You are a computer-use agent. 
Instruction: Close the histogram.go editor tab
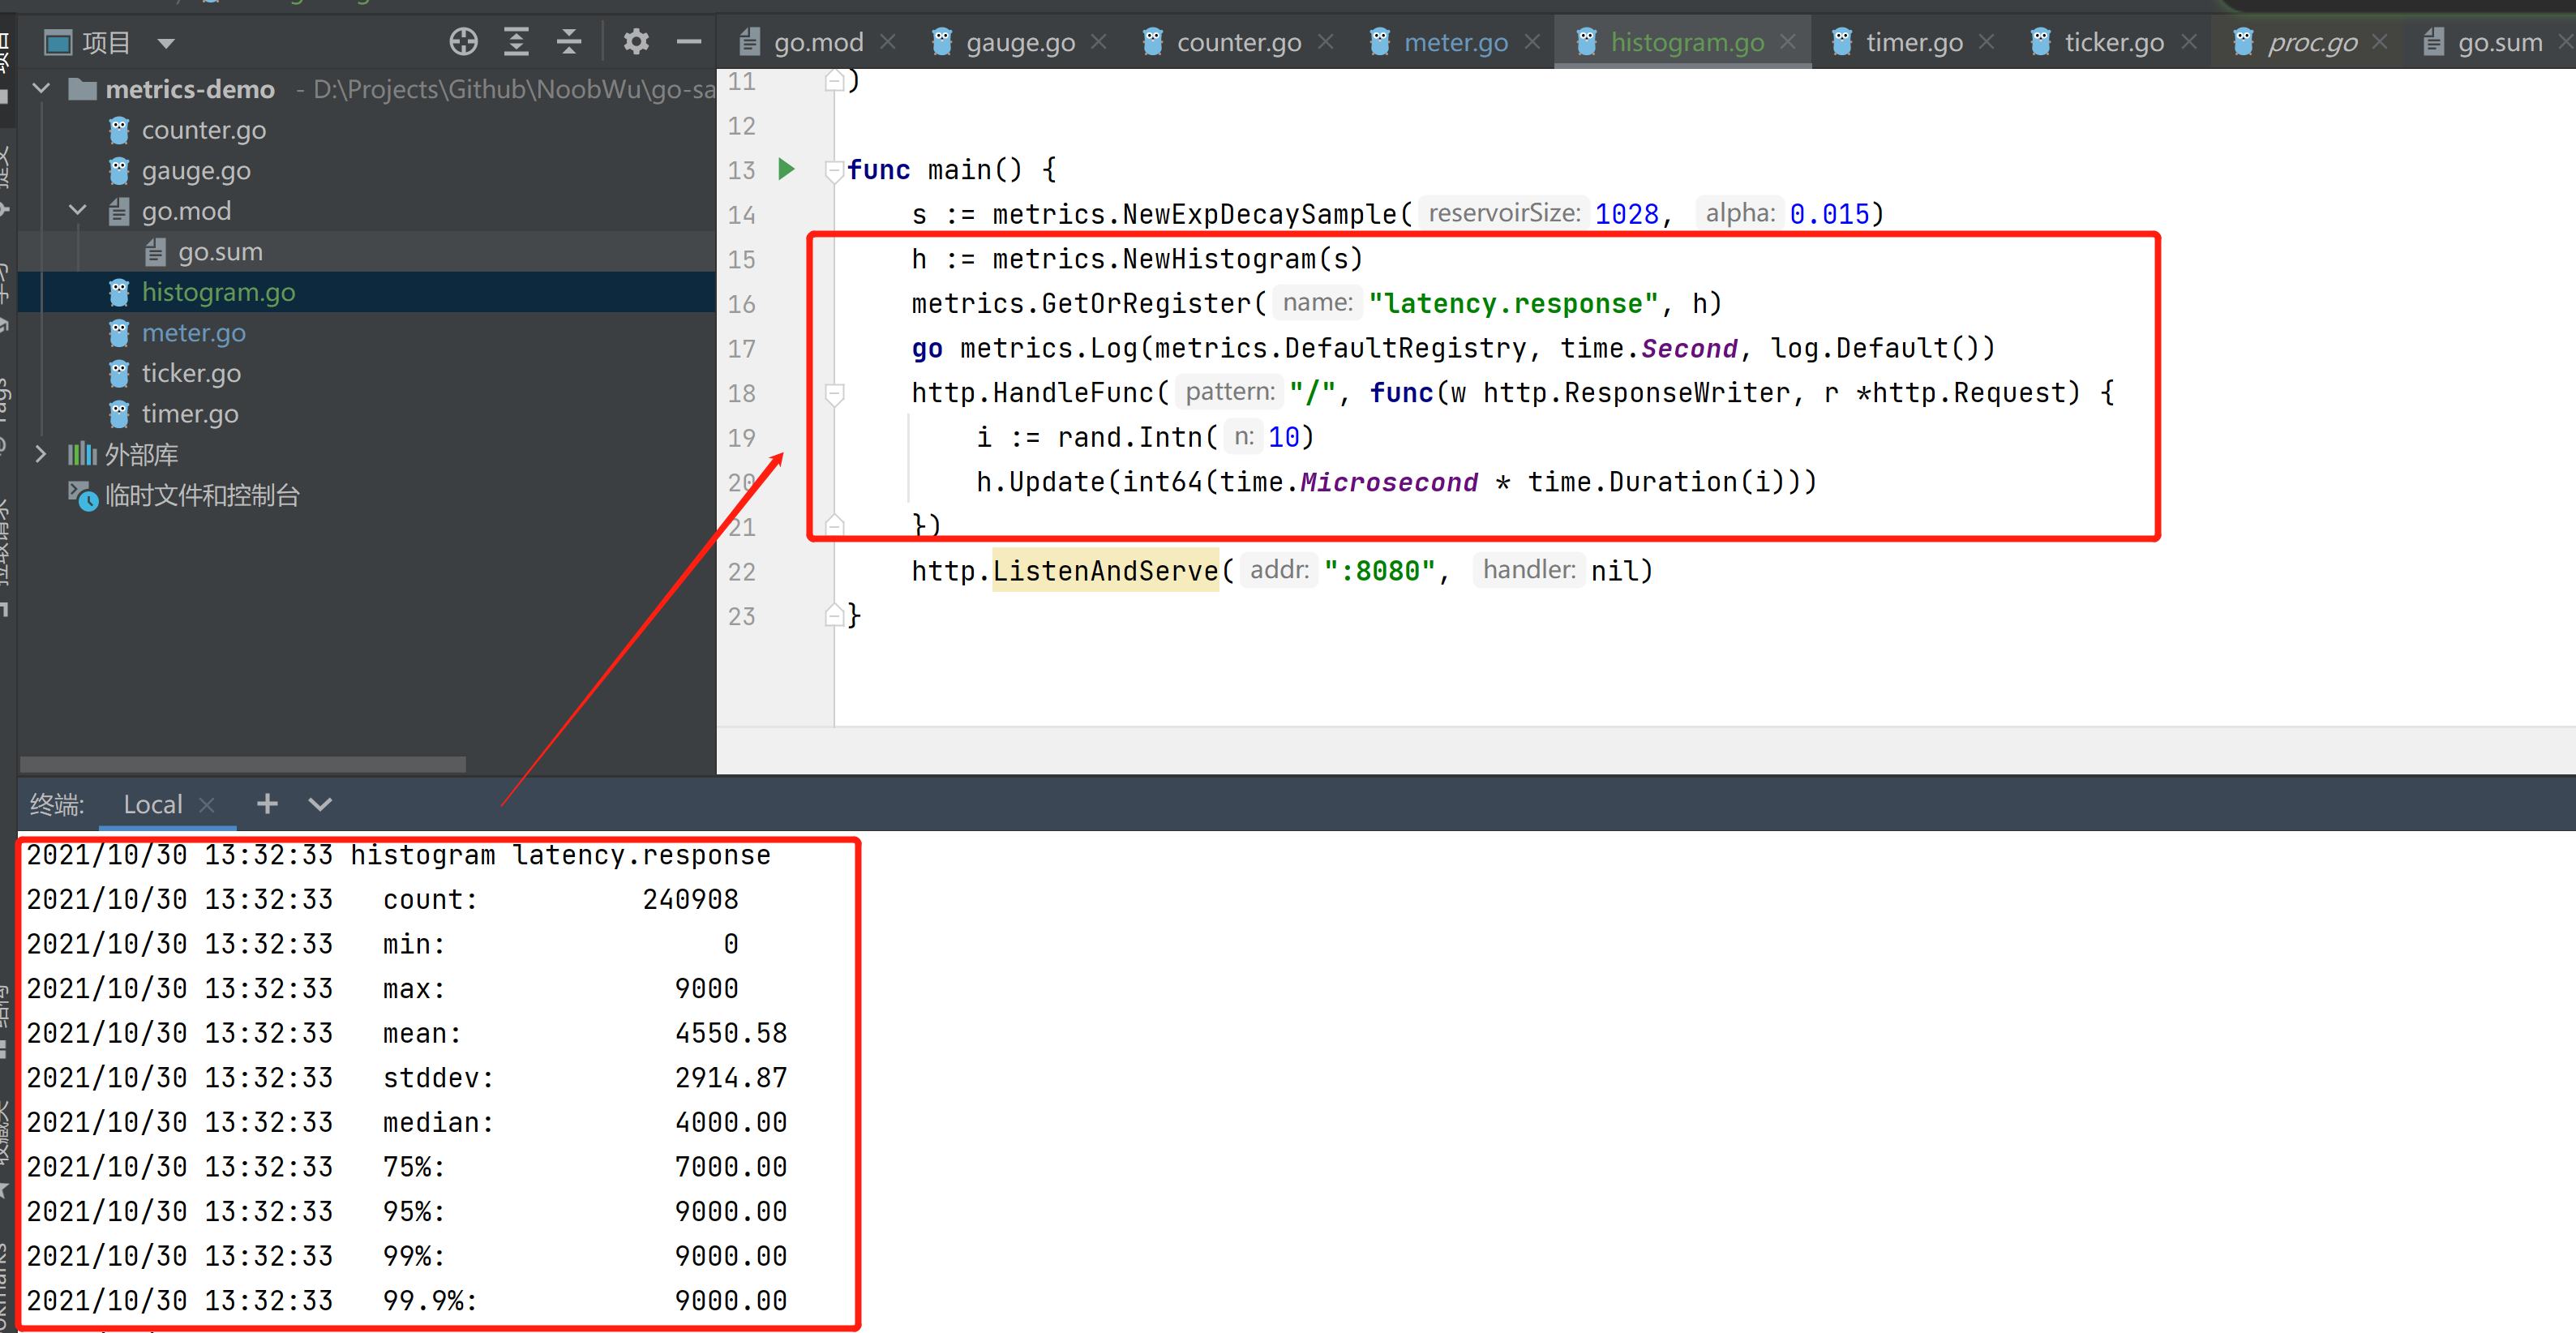[x=1788, y=42]
